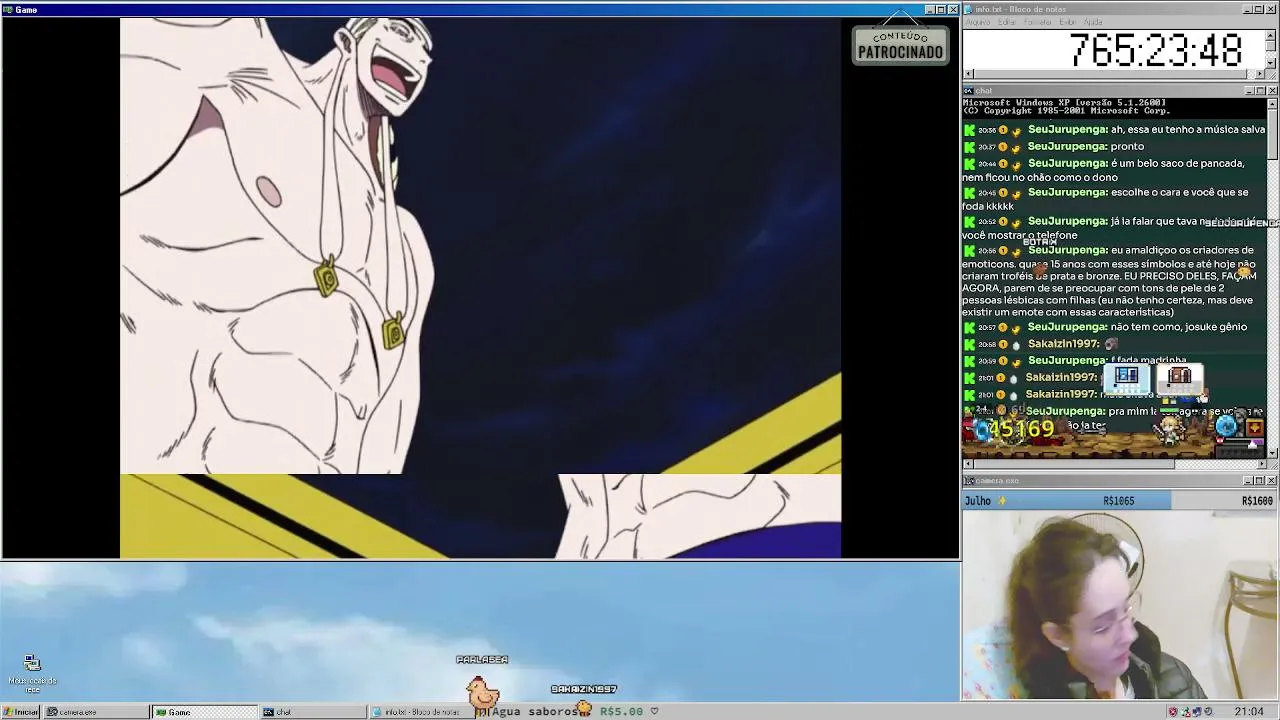Click the R$5.00 donation amount
This screenshot has width=1280, height=720.
click(621, 712)
